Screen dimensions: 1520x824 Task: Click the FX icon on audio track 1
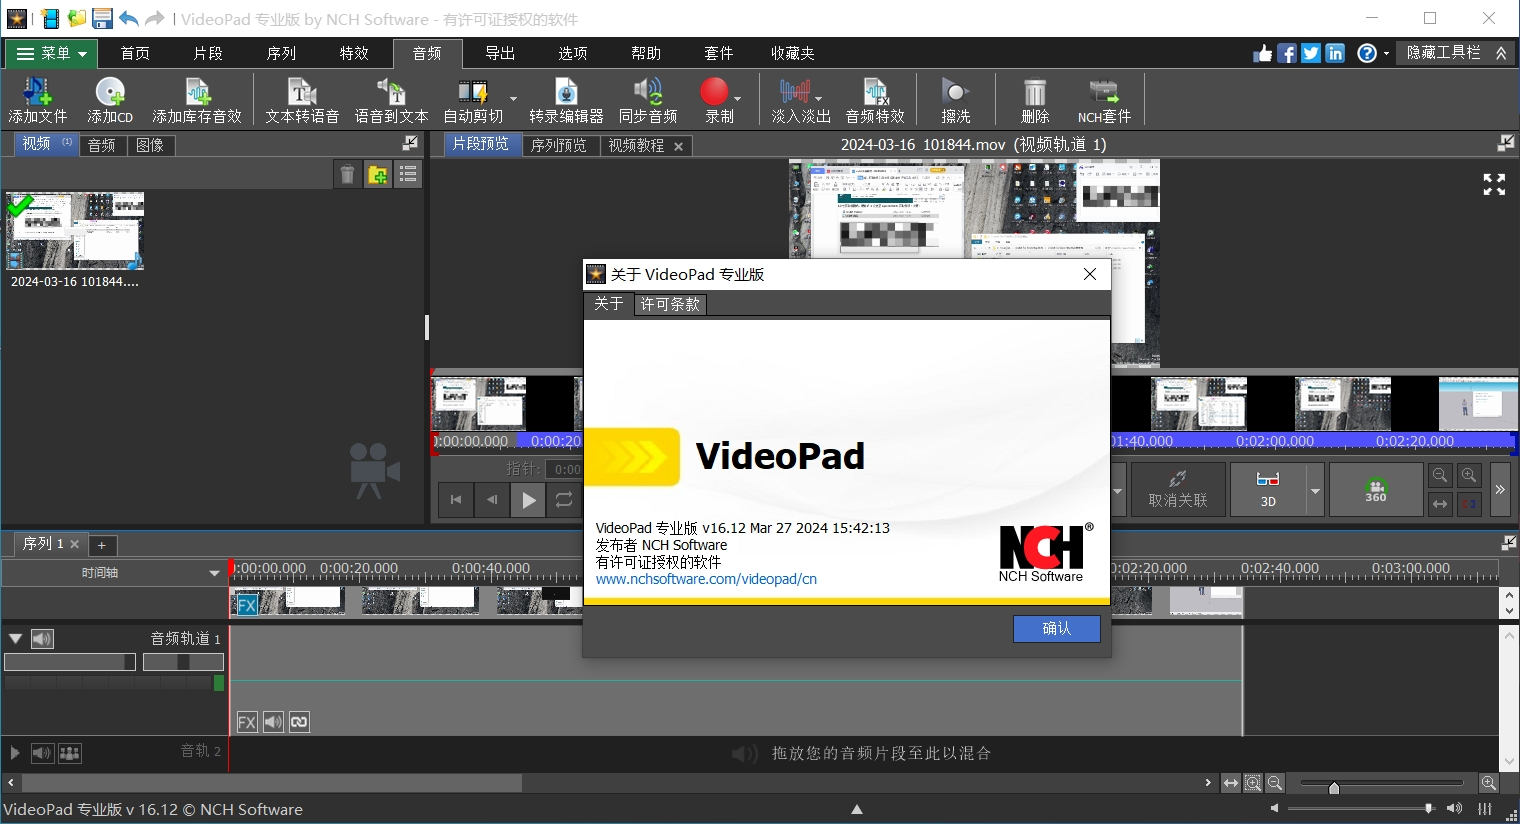[x=247, y=722]
